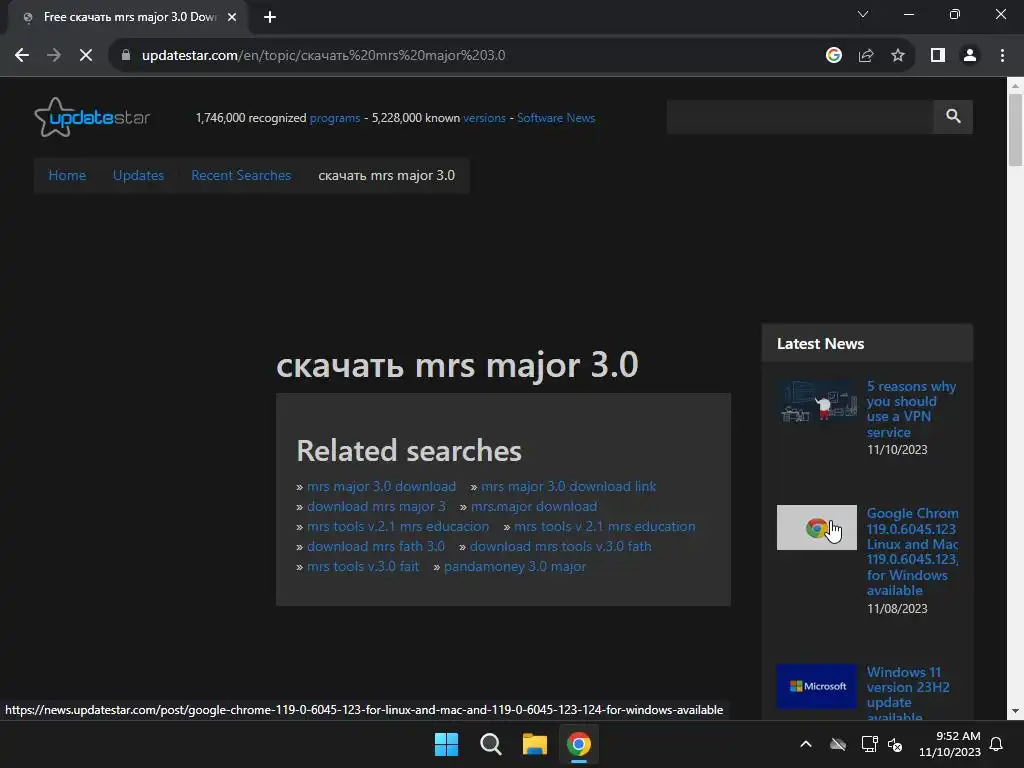Open the Updates menu item
This screenshot has width=1024, height=768.
click(x=138, y=176)
